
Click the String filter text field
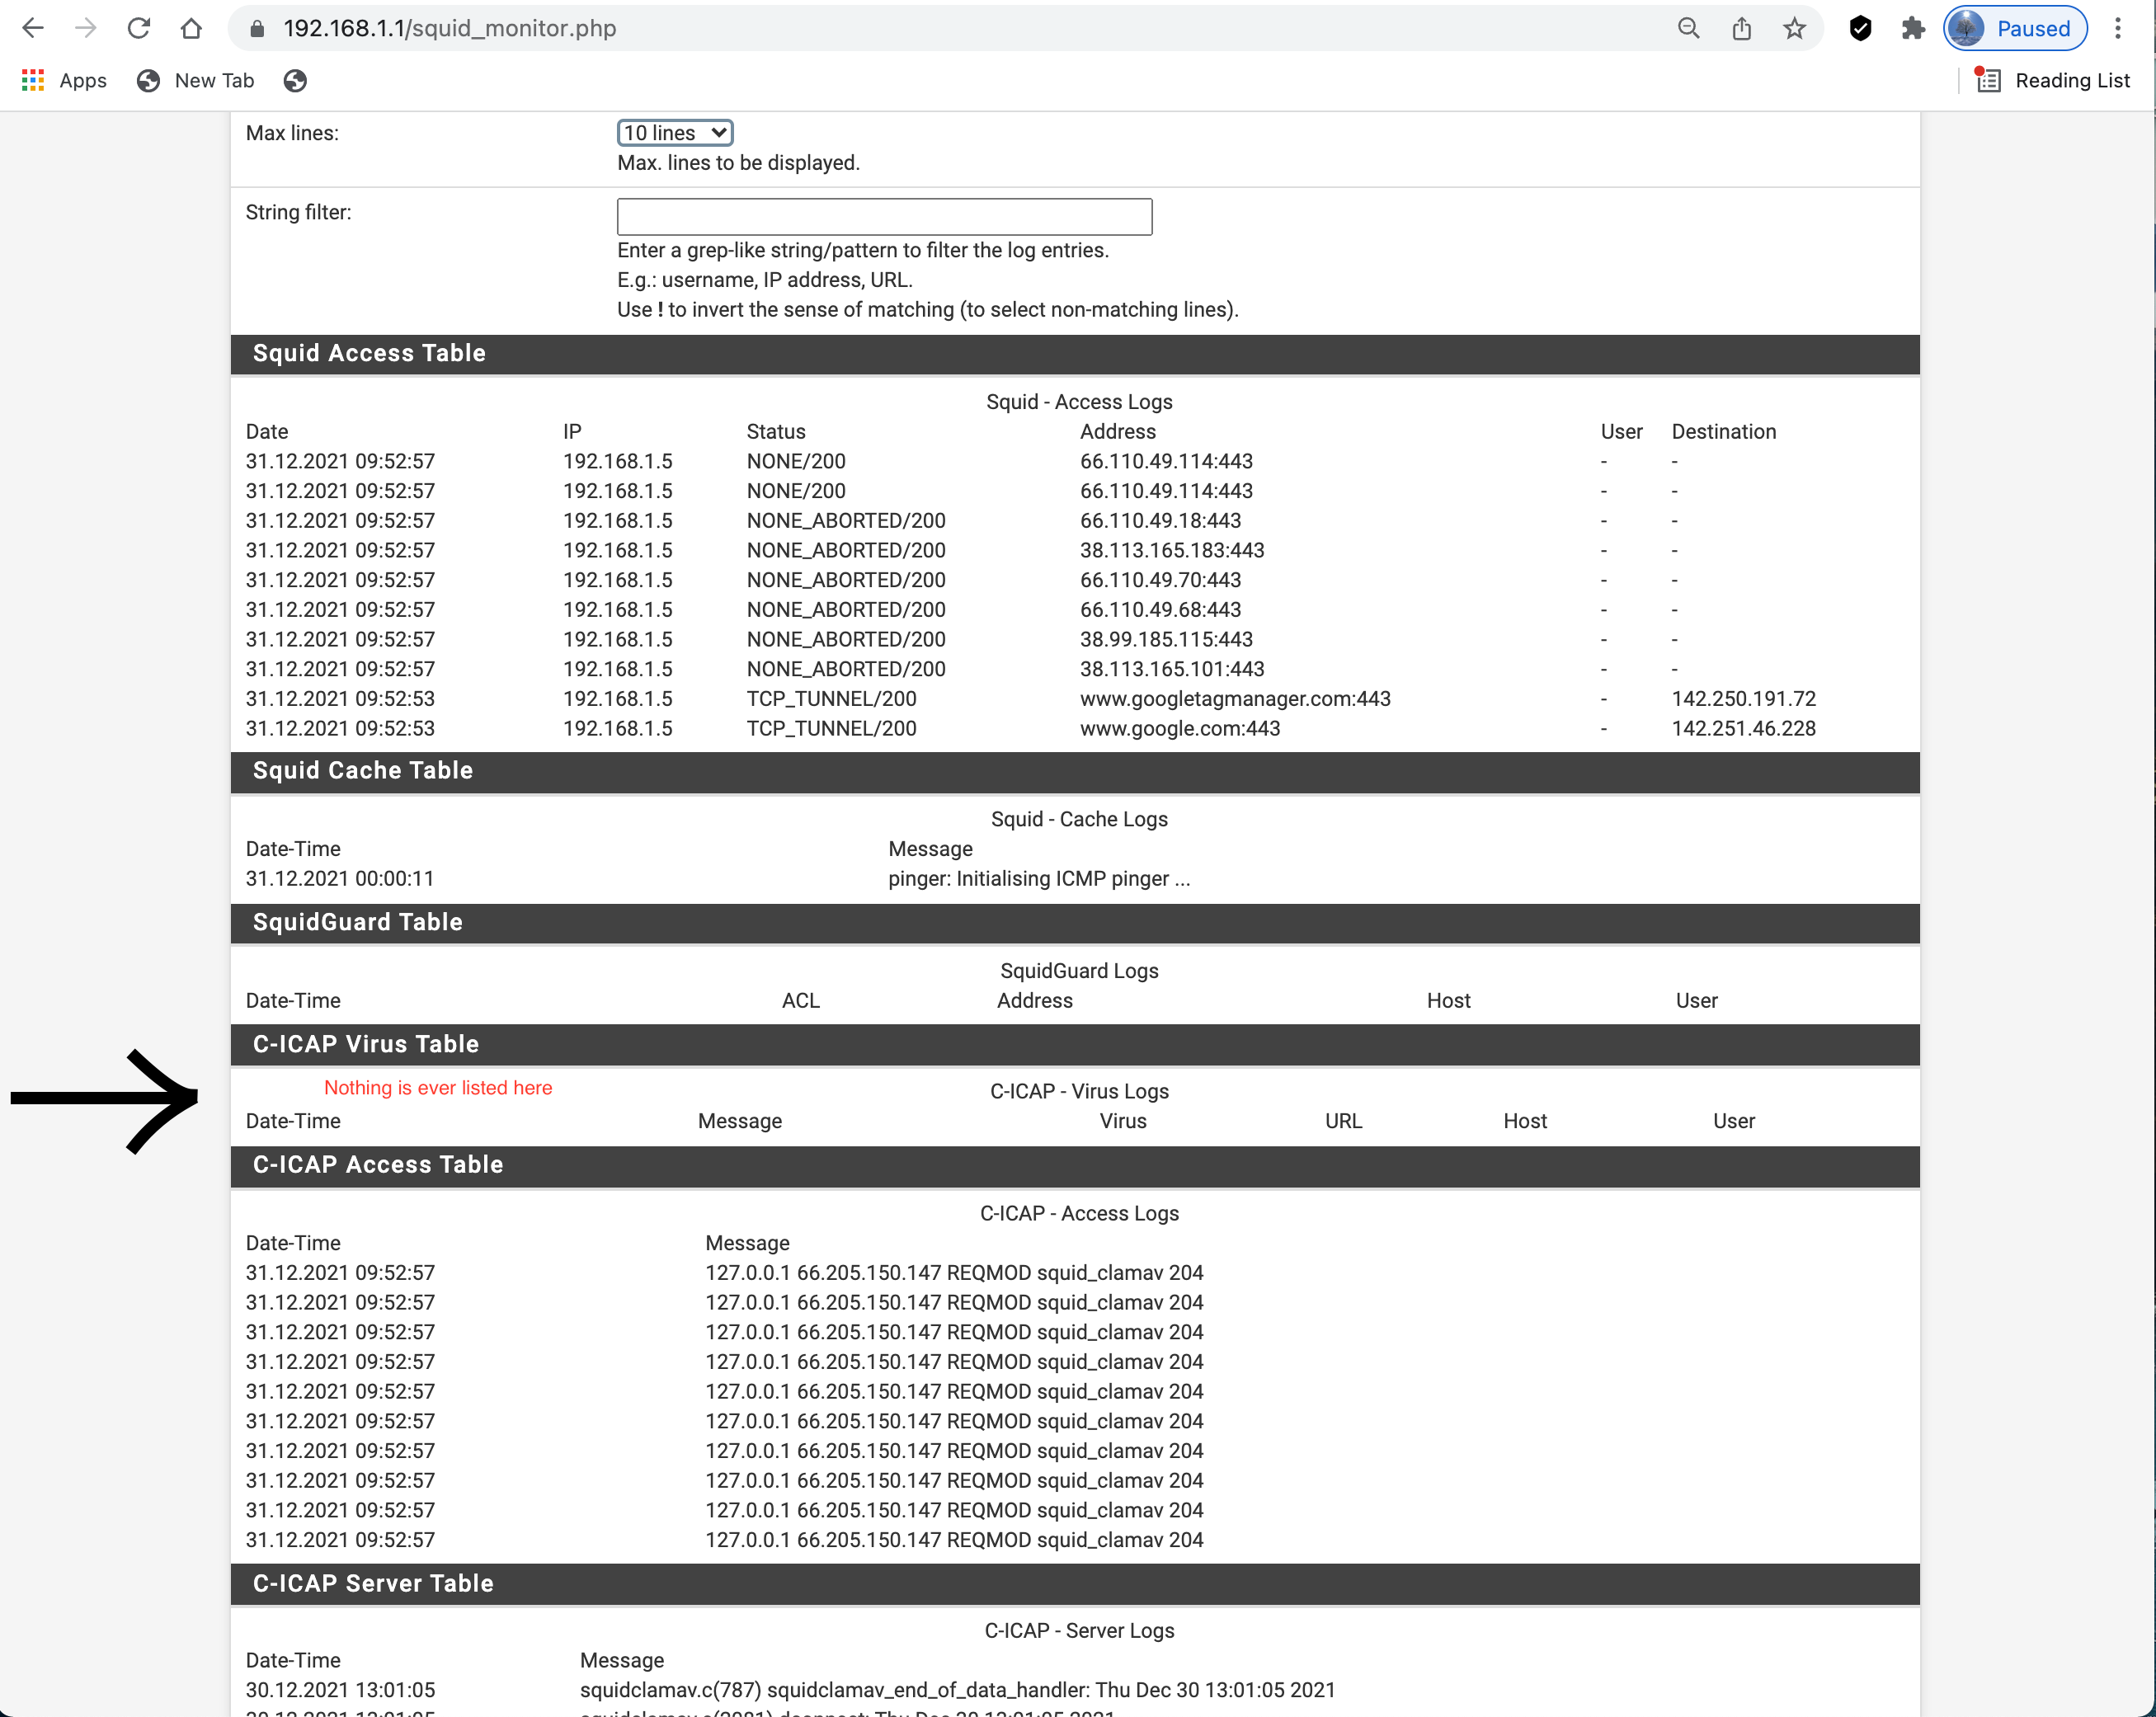pos(884,216)
